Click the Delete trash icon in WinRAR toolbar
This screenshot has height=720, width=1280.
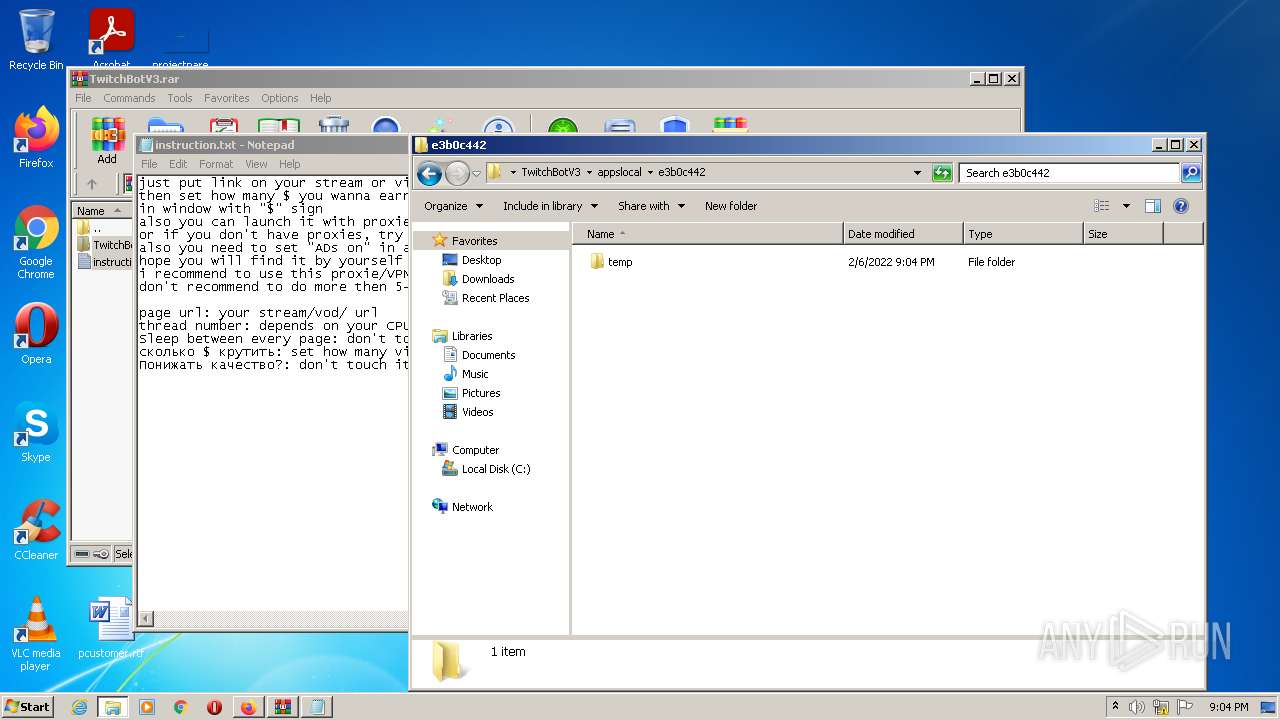[334, 126]
